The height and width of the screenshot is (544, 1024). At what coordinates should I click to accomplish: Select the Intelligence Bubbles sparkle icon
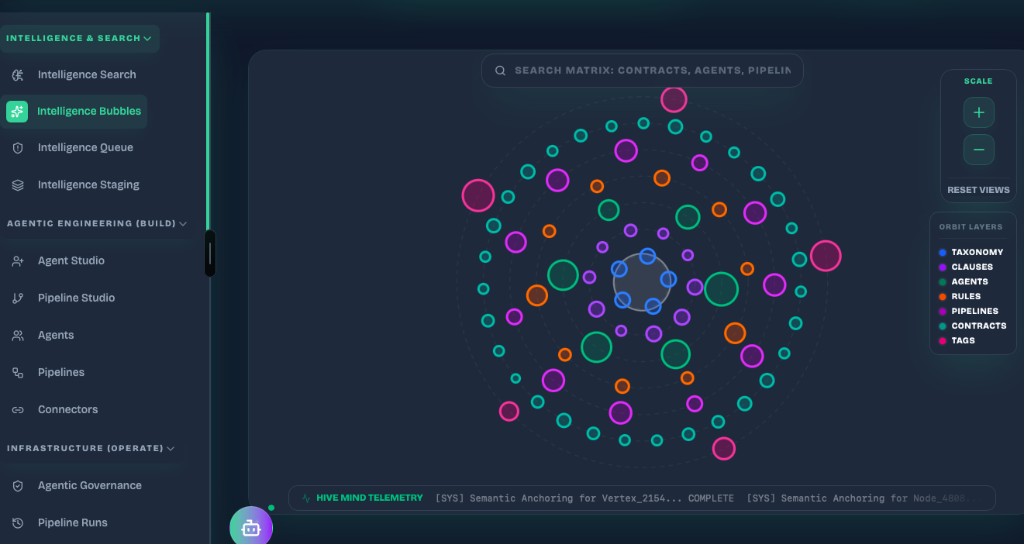pyautogui.click(x=17, y=112)
